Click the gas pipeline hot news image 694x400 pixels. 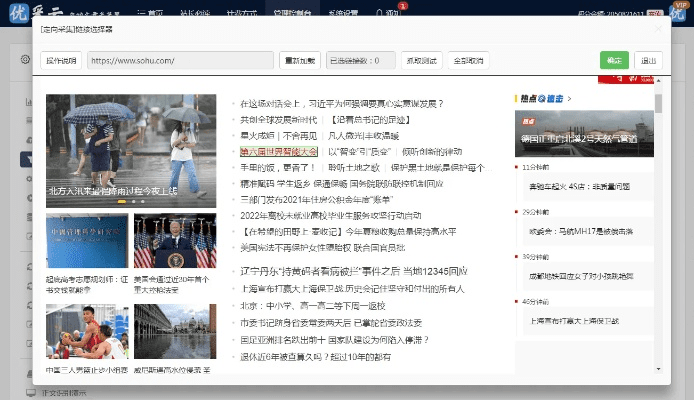click(585, 133)
